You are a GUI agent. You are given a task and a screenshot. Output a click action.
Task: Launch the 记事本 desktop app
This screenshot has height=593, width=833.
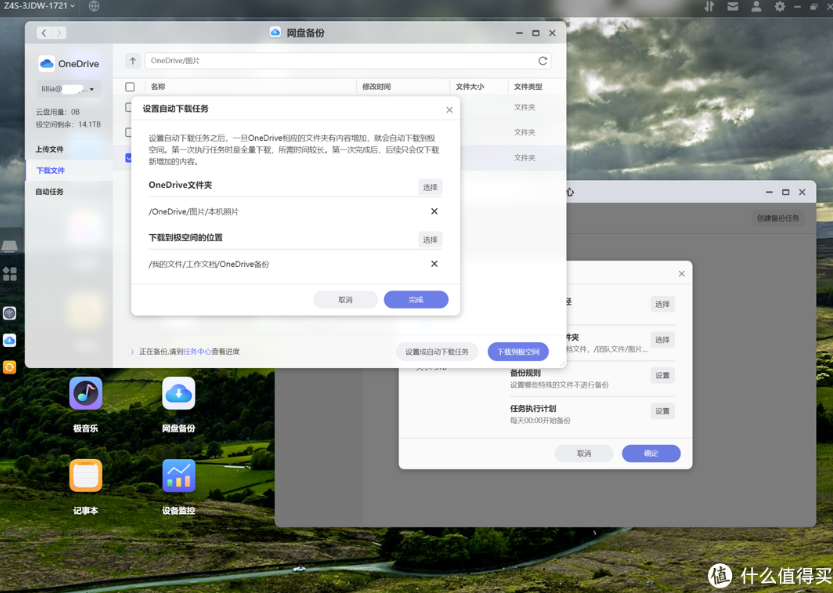(x=86, y=476)
